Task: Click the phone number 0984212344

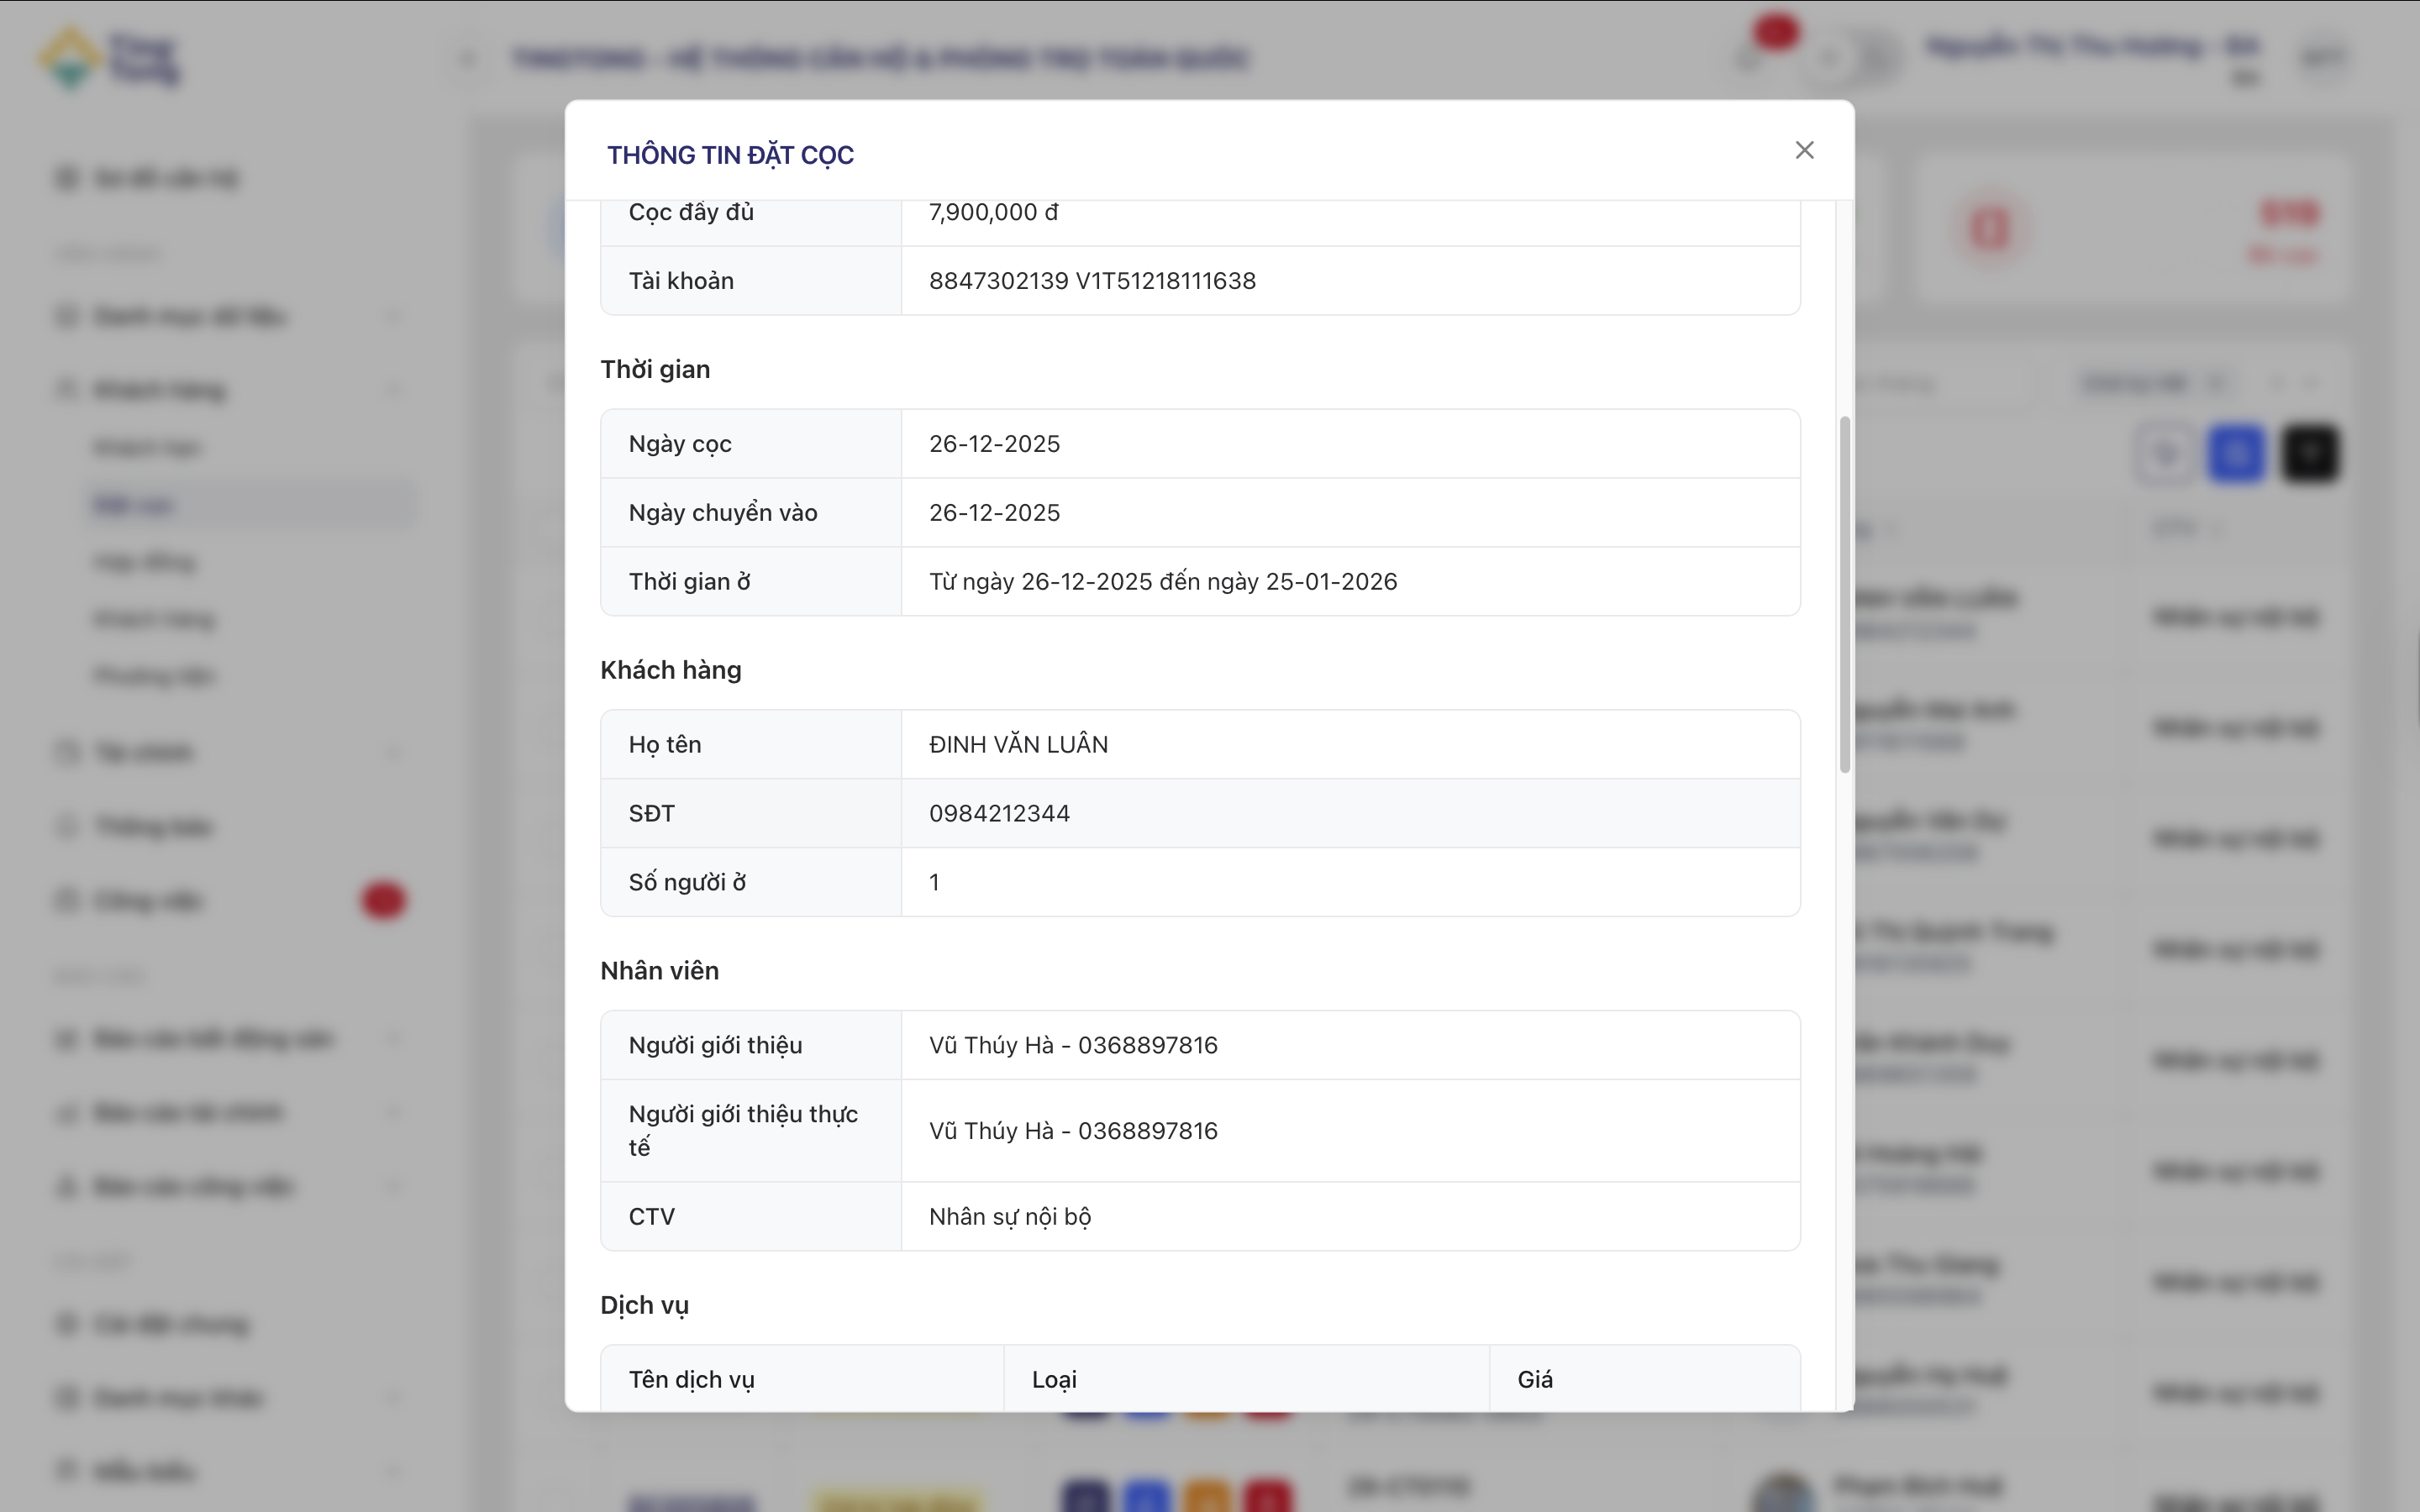Action: [999, 814]
